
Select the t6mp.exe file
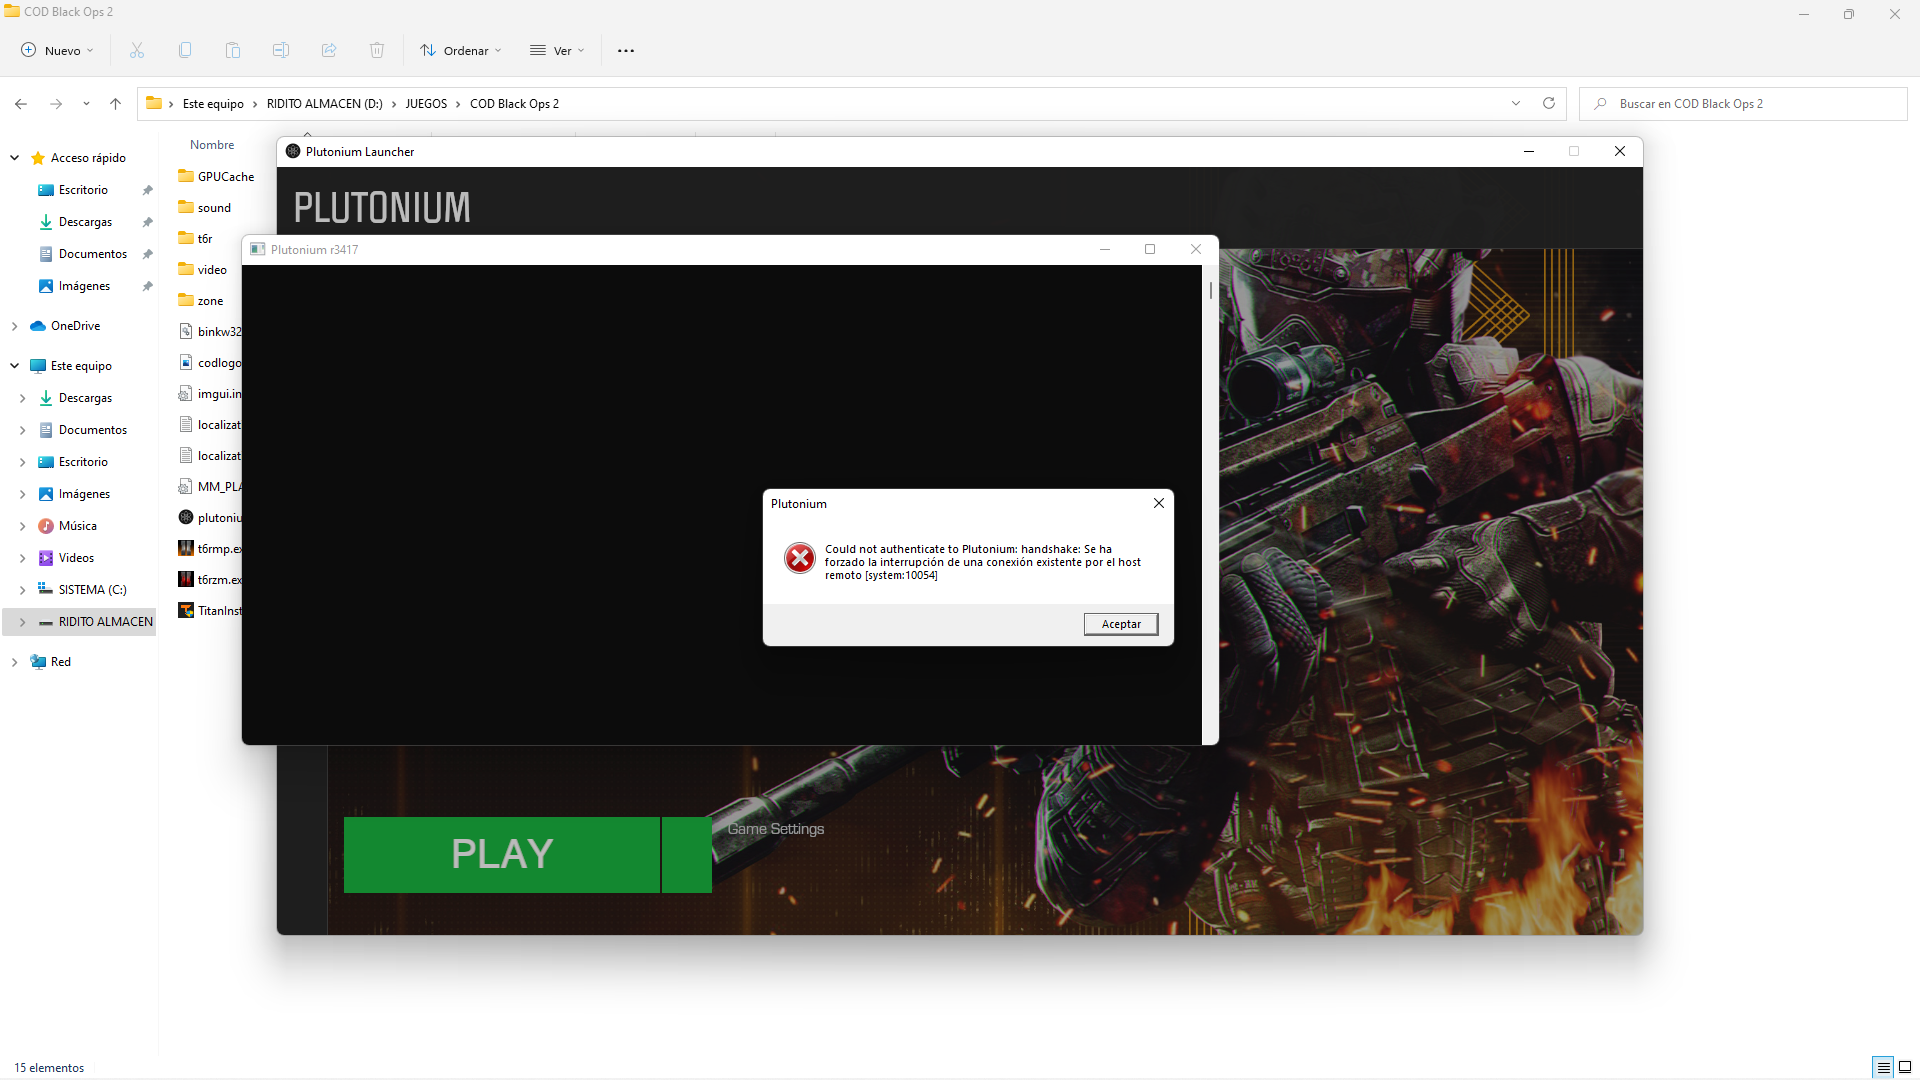(x=210, y=549)
